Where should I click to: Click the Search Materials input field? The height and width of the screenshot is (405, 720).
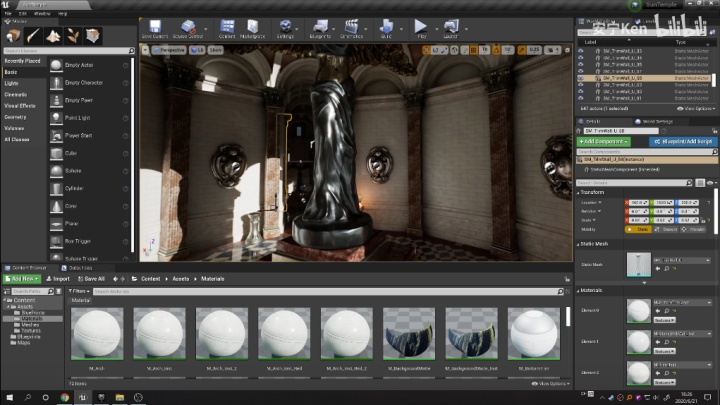328,291
